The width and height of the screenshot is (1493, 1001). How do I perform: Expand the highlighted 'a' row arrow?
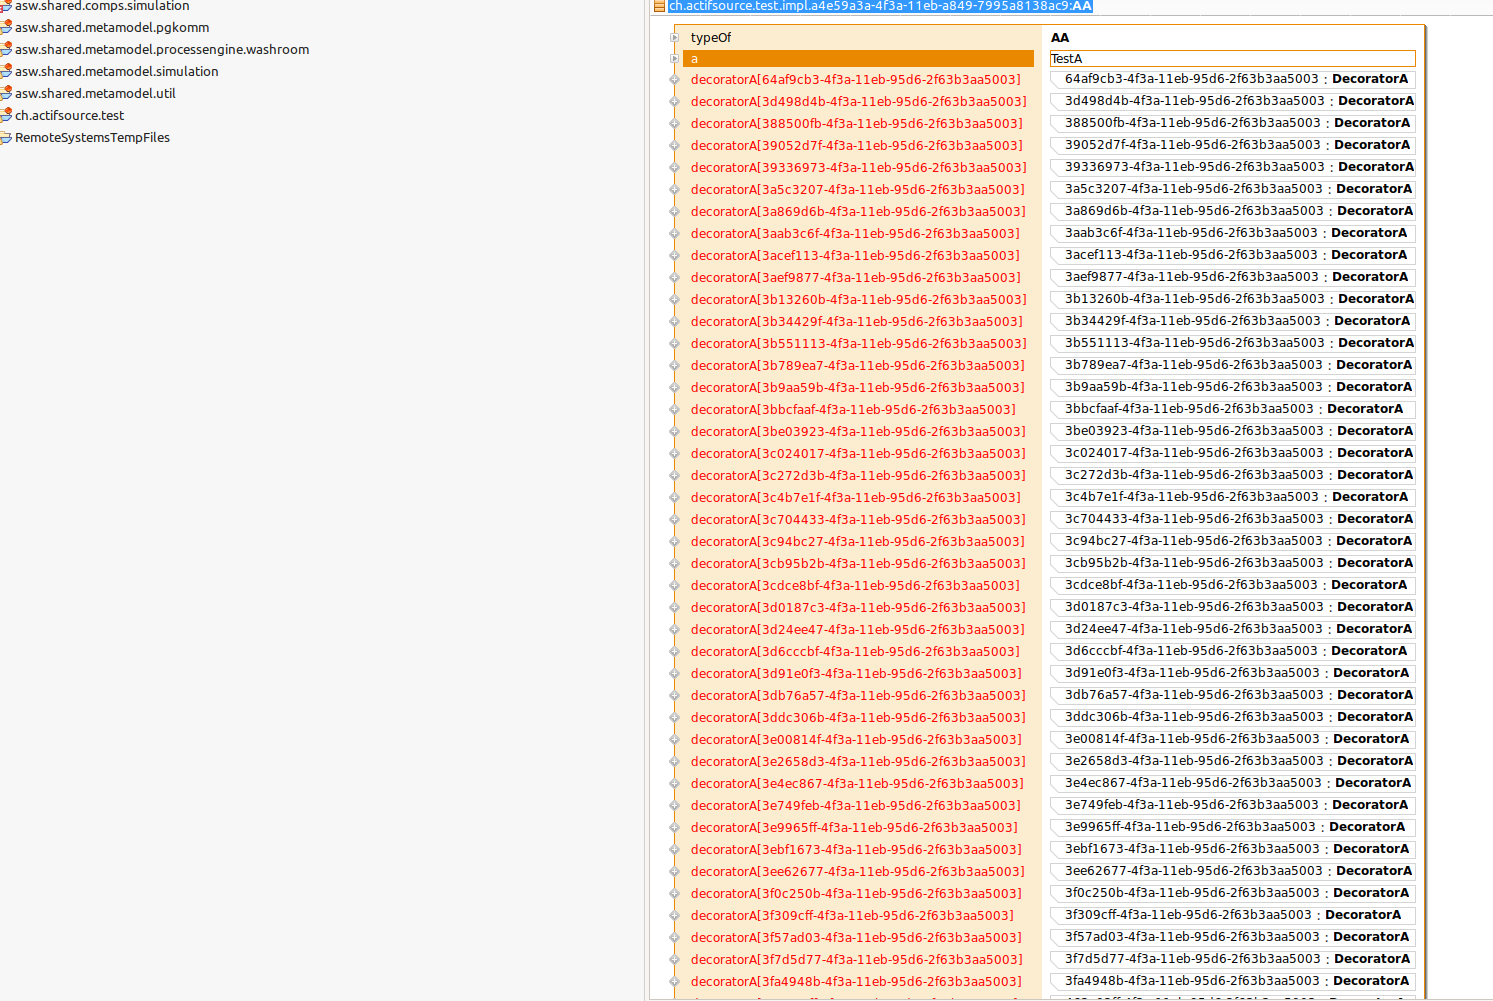[x=673, y=58]
